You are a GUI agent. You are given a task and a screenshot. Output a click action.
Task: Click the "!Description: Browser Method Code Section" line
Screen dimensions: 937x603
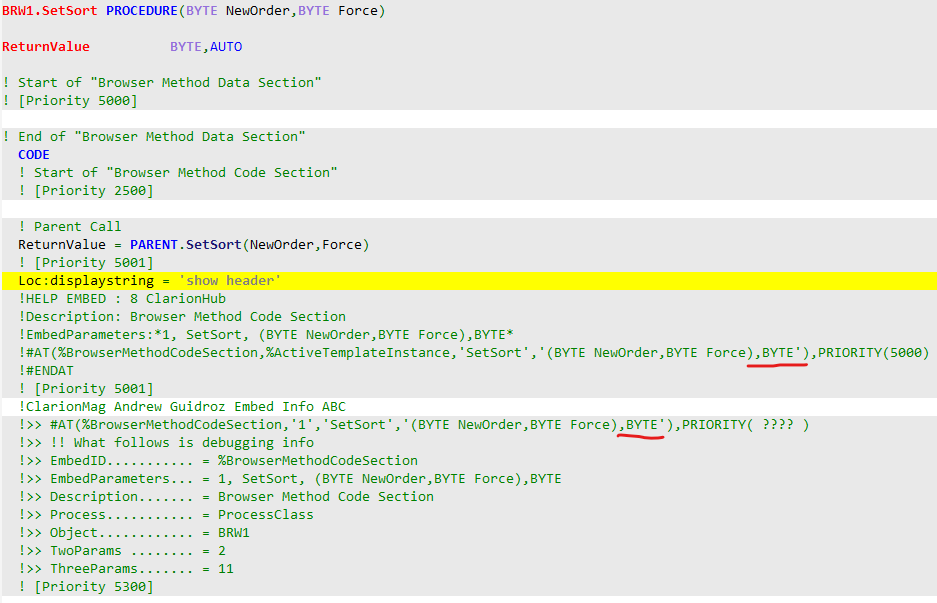tap(181, 317)
